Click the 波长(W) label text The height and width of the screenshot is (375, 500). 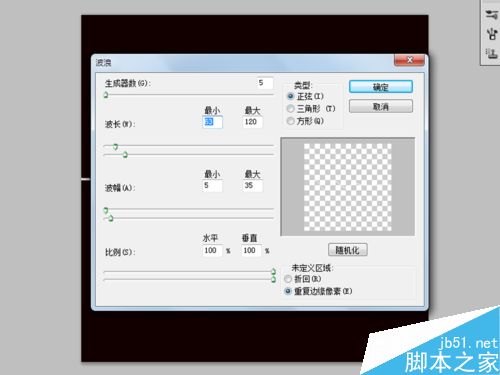click(x=120, y=124)
